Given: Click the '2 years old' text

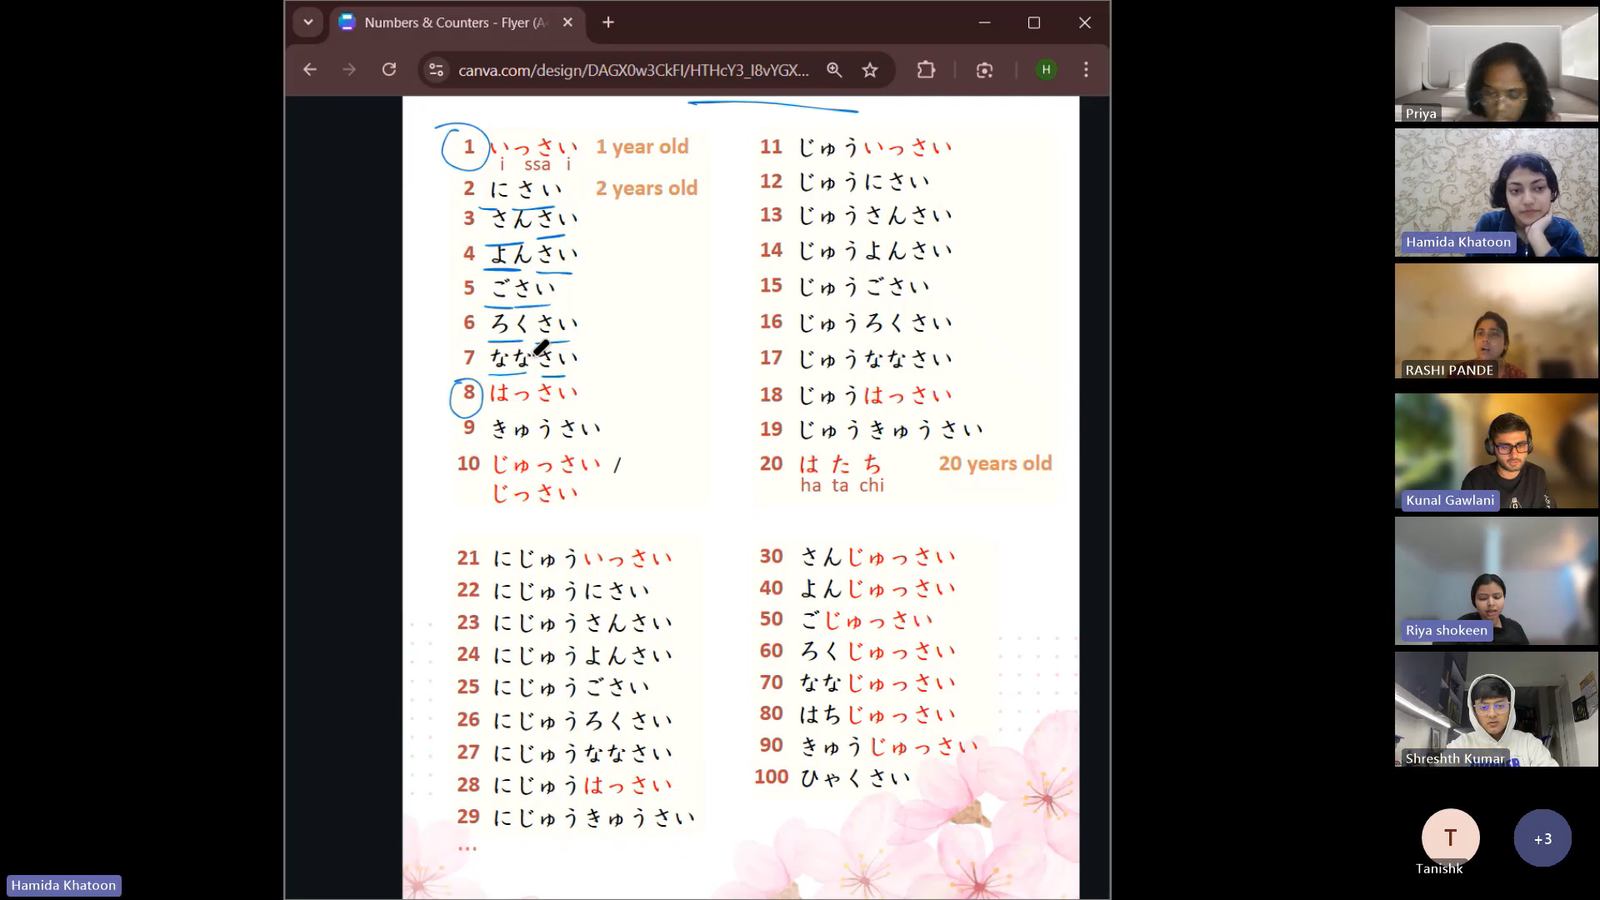Looking at the screenshot, I should pyautogui.click(x=646, y=188).
